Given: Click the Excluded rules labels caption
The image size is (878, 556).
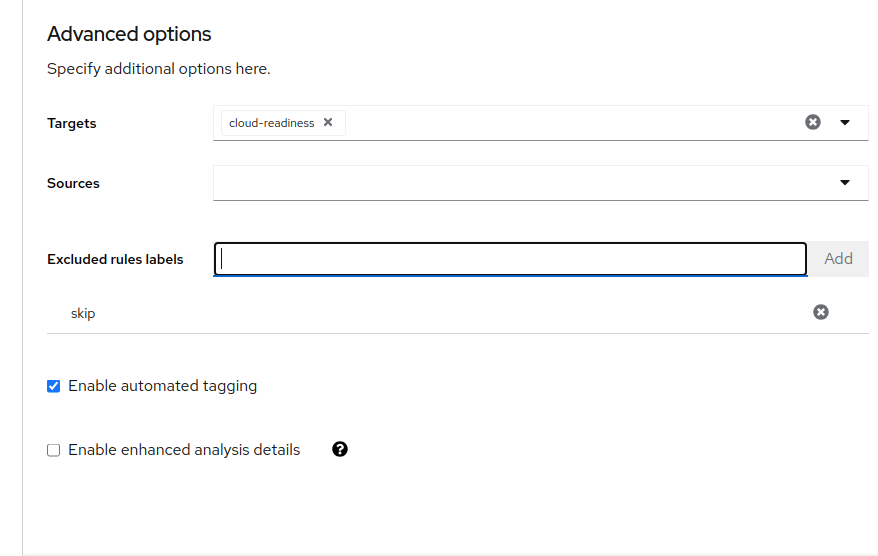Looking at the screenshot, I should click(x=115, y=259).
